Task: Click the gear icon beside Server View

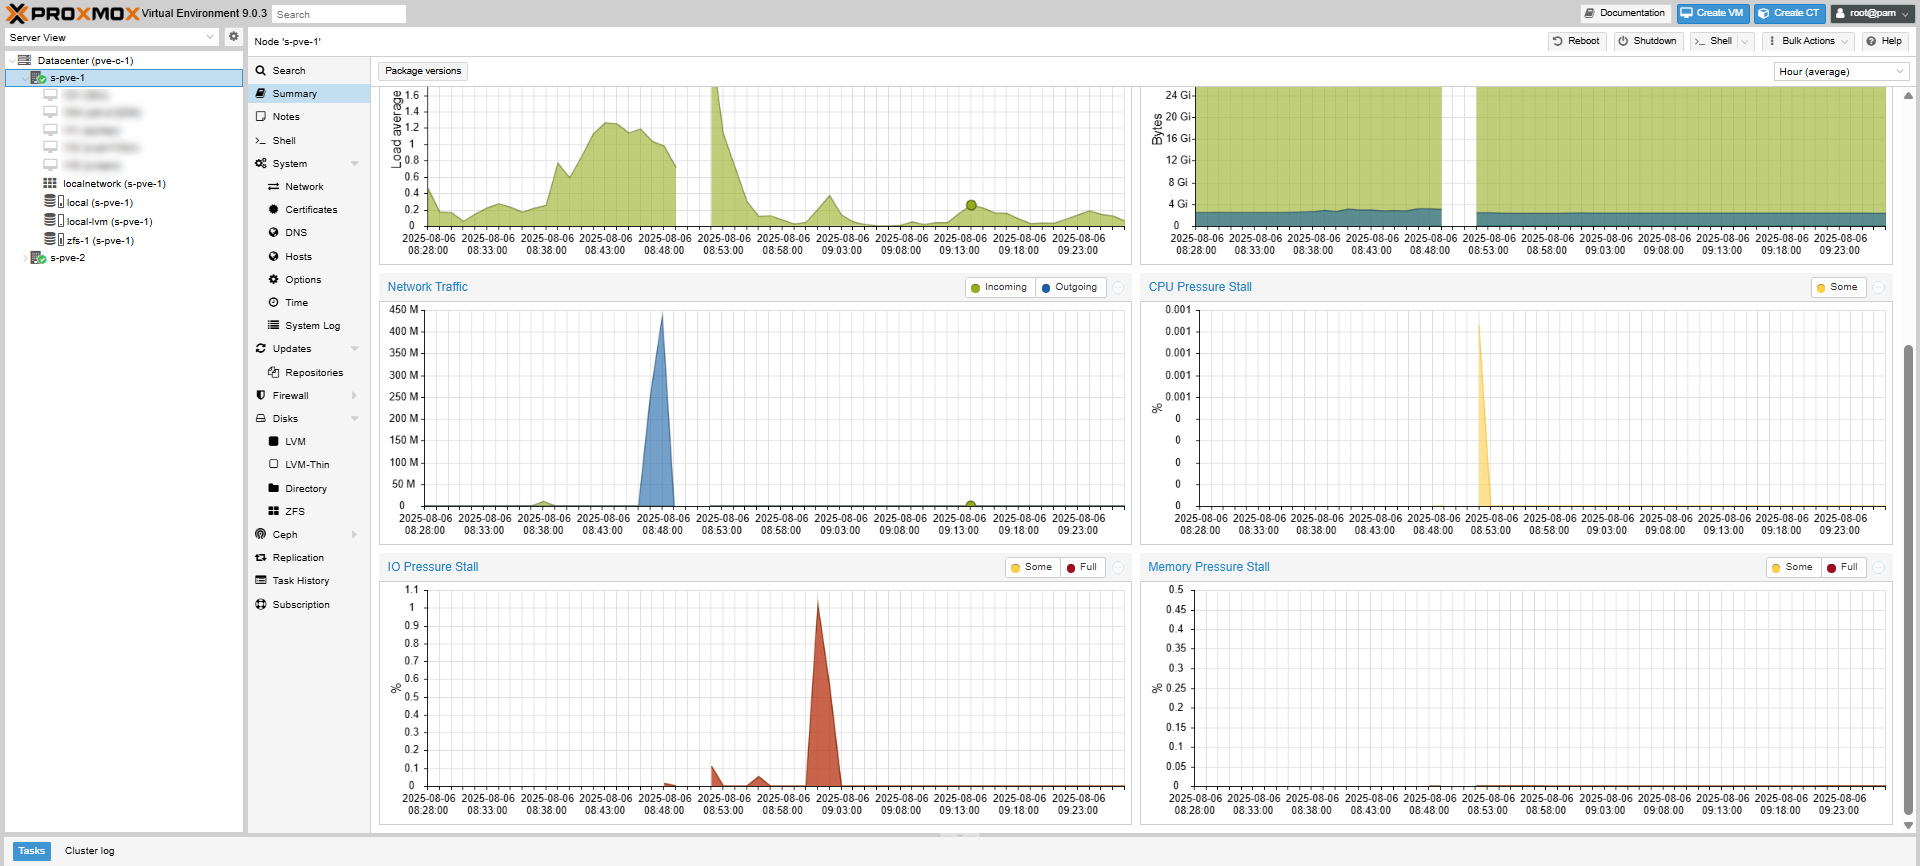Action: [x=233, y=37]
